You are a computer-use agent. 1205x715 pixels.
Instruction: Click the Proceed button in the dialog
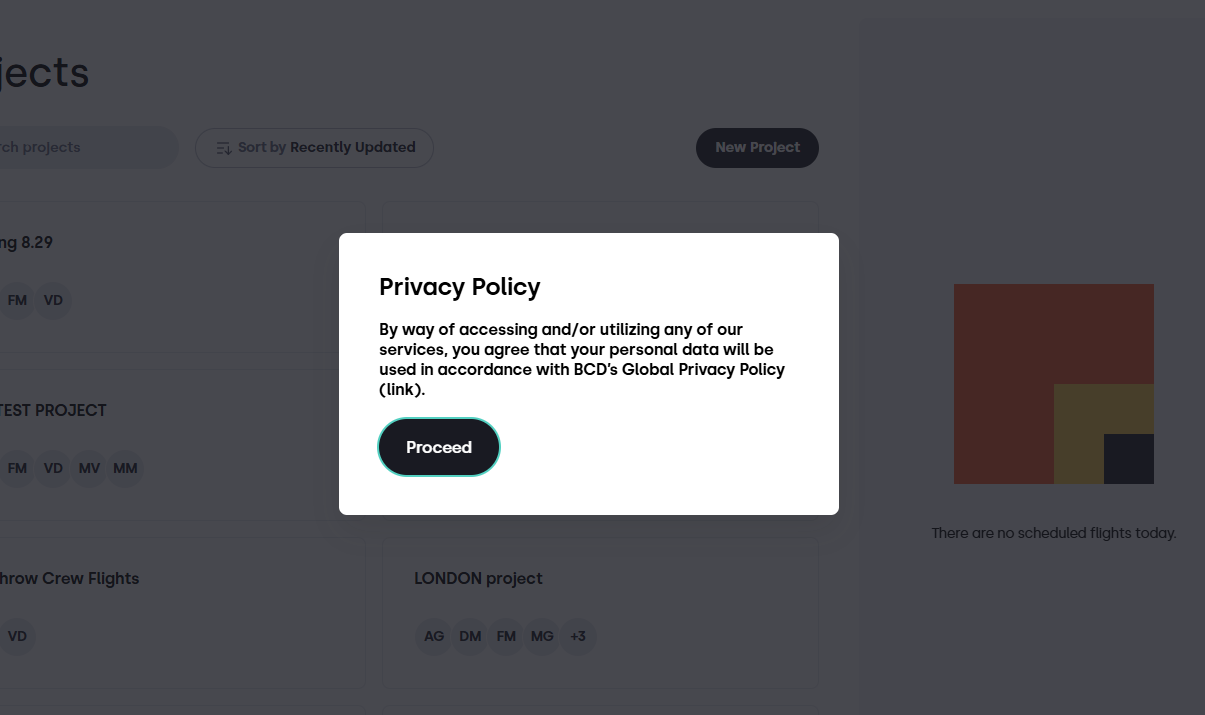pos(439,447)
